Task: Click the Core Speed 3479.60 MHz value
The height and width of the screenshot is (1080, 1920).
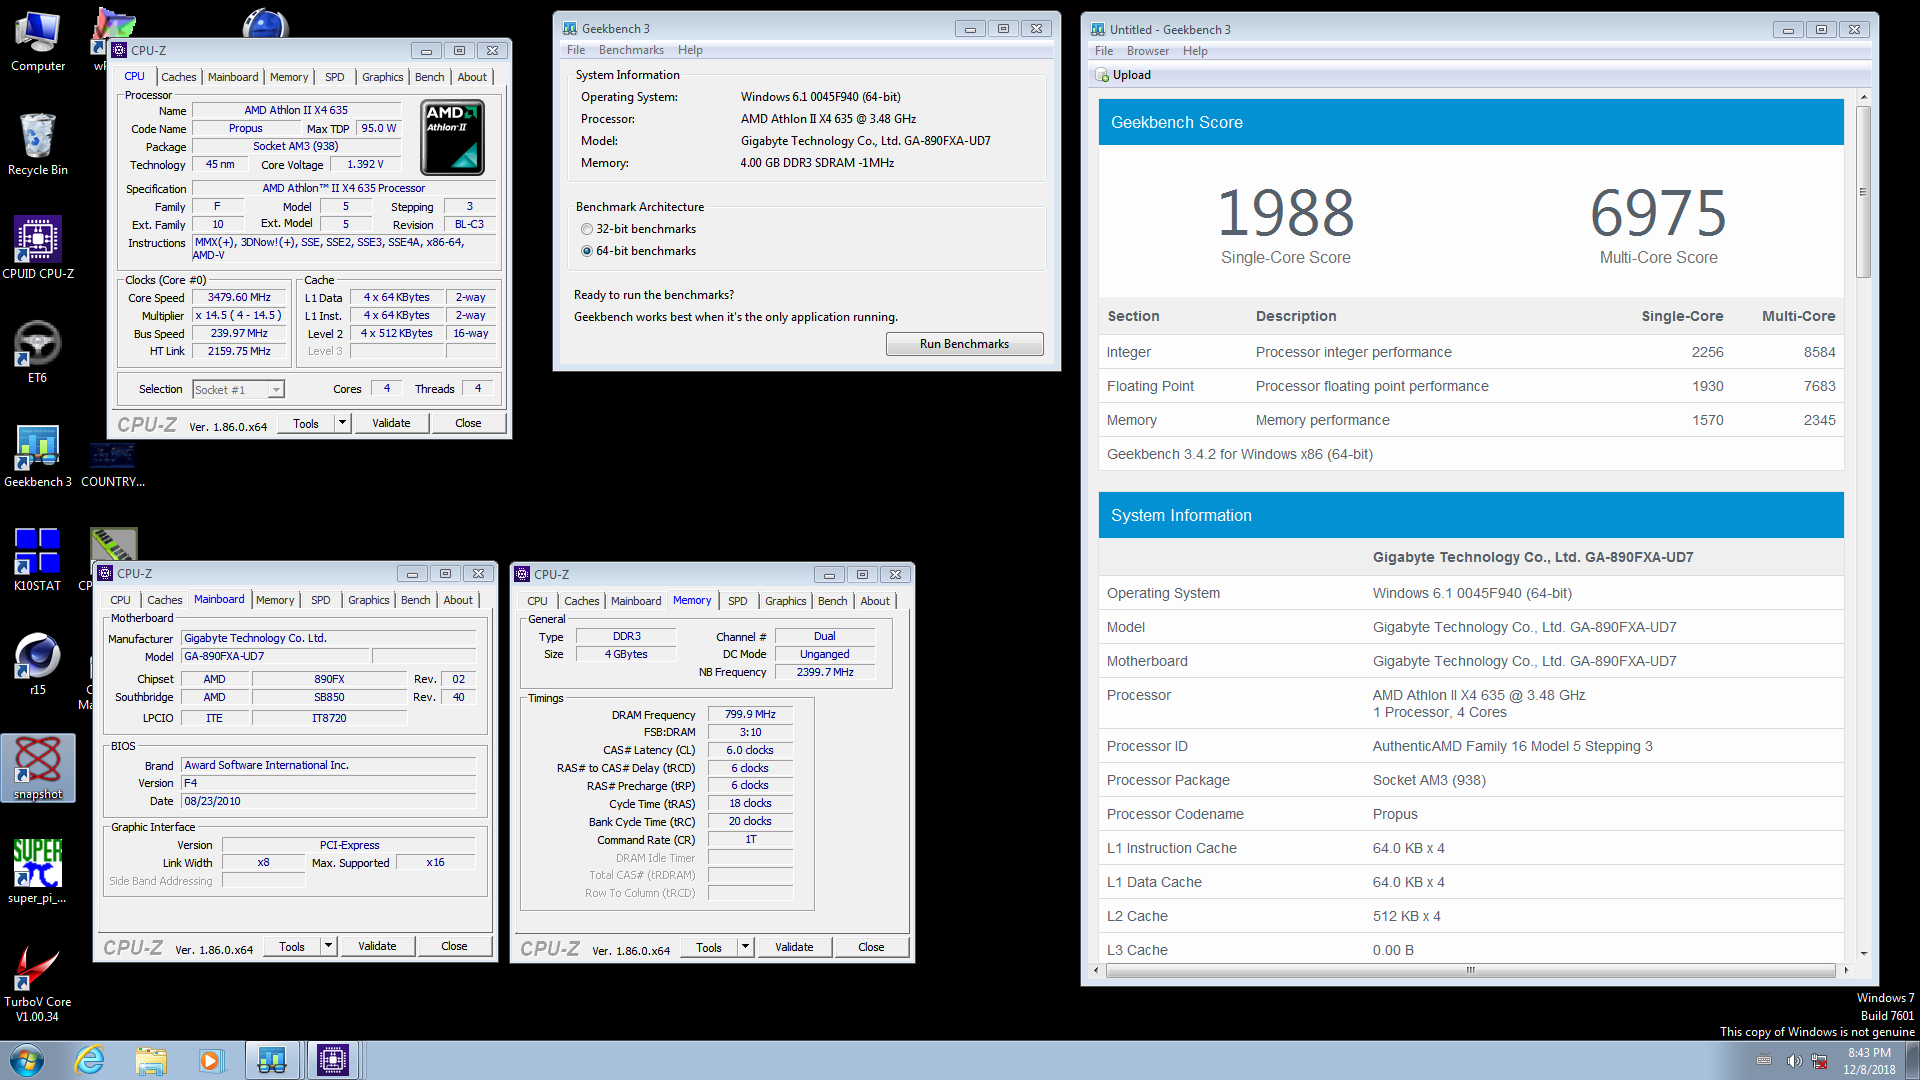Action: 239,298
